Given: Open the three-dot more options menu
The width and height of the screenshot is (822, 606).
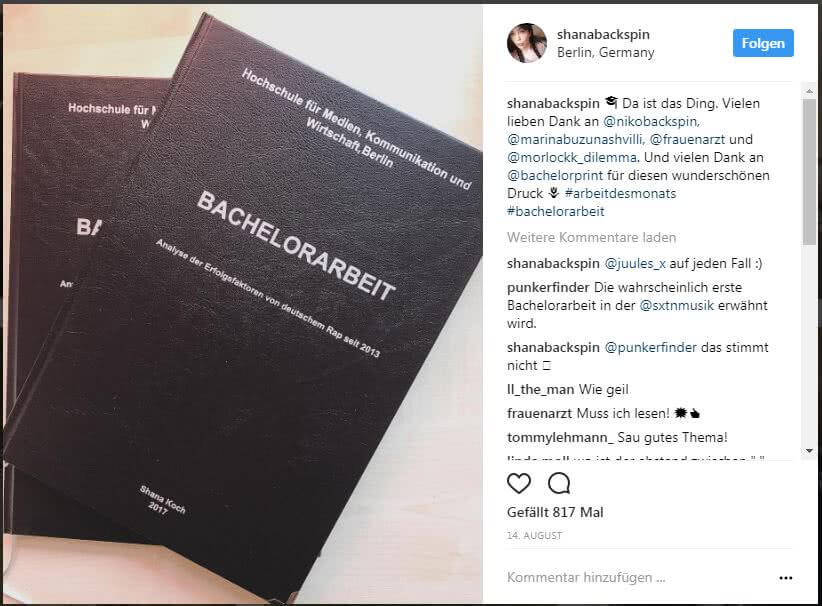Looking at the screenshot, I should [785, 578].
